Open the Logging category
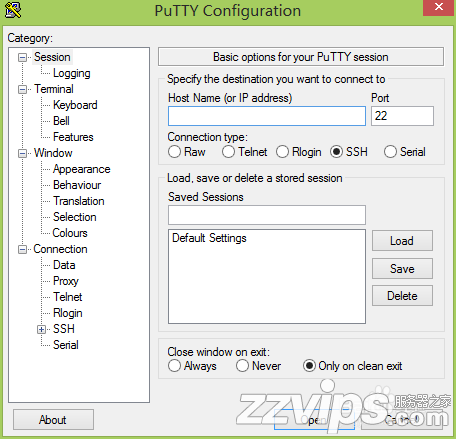This screenshot has width=456, height=439. click(x=72, y=73)
